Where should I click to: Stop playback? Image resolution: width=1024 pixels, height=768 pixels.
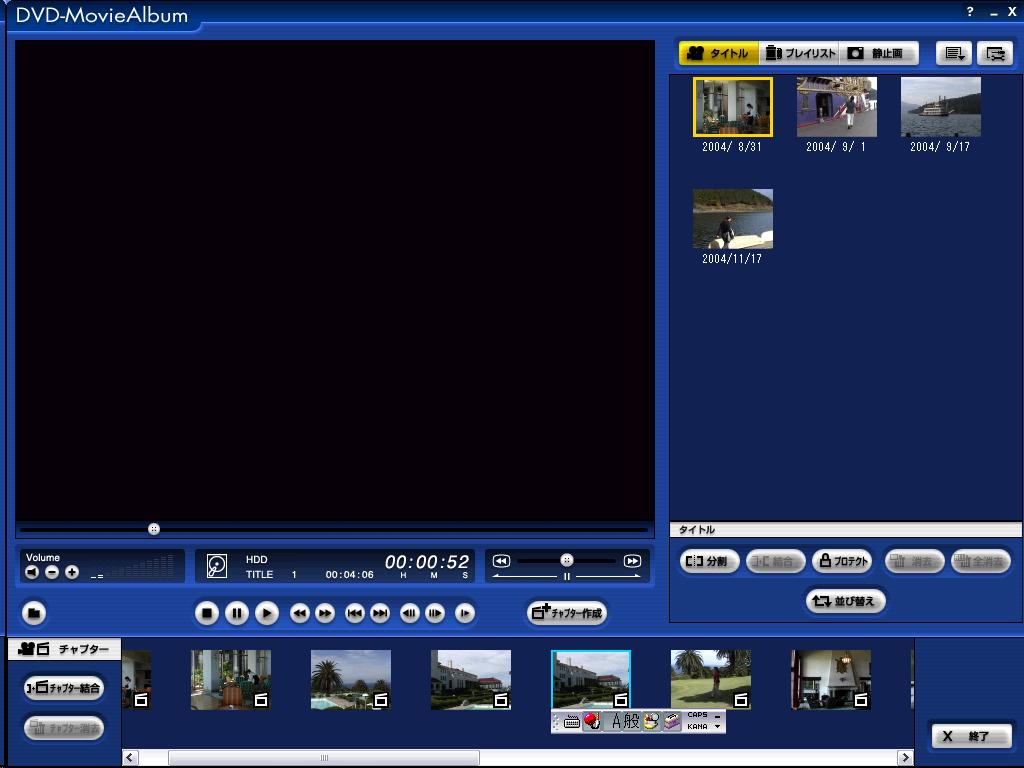[206, 613]
